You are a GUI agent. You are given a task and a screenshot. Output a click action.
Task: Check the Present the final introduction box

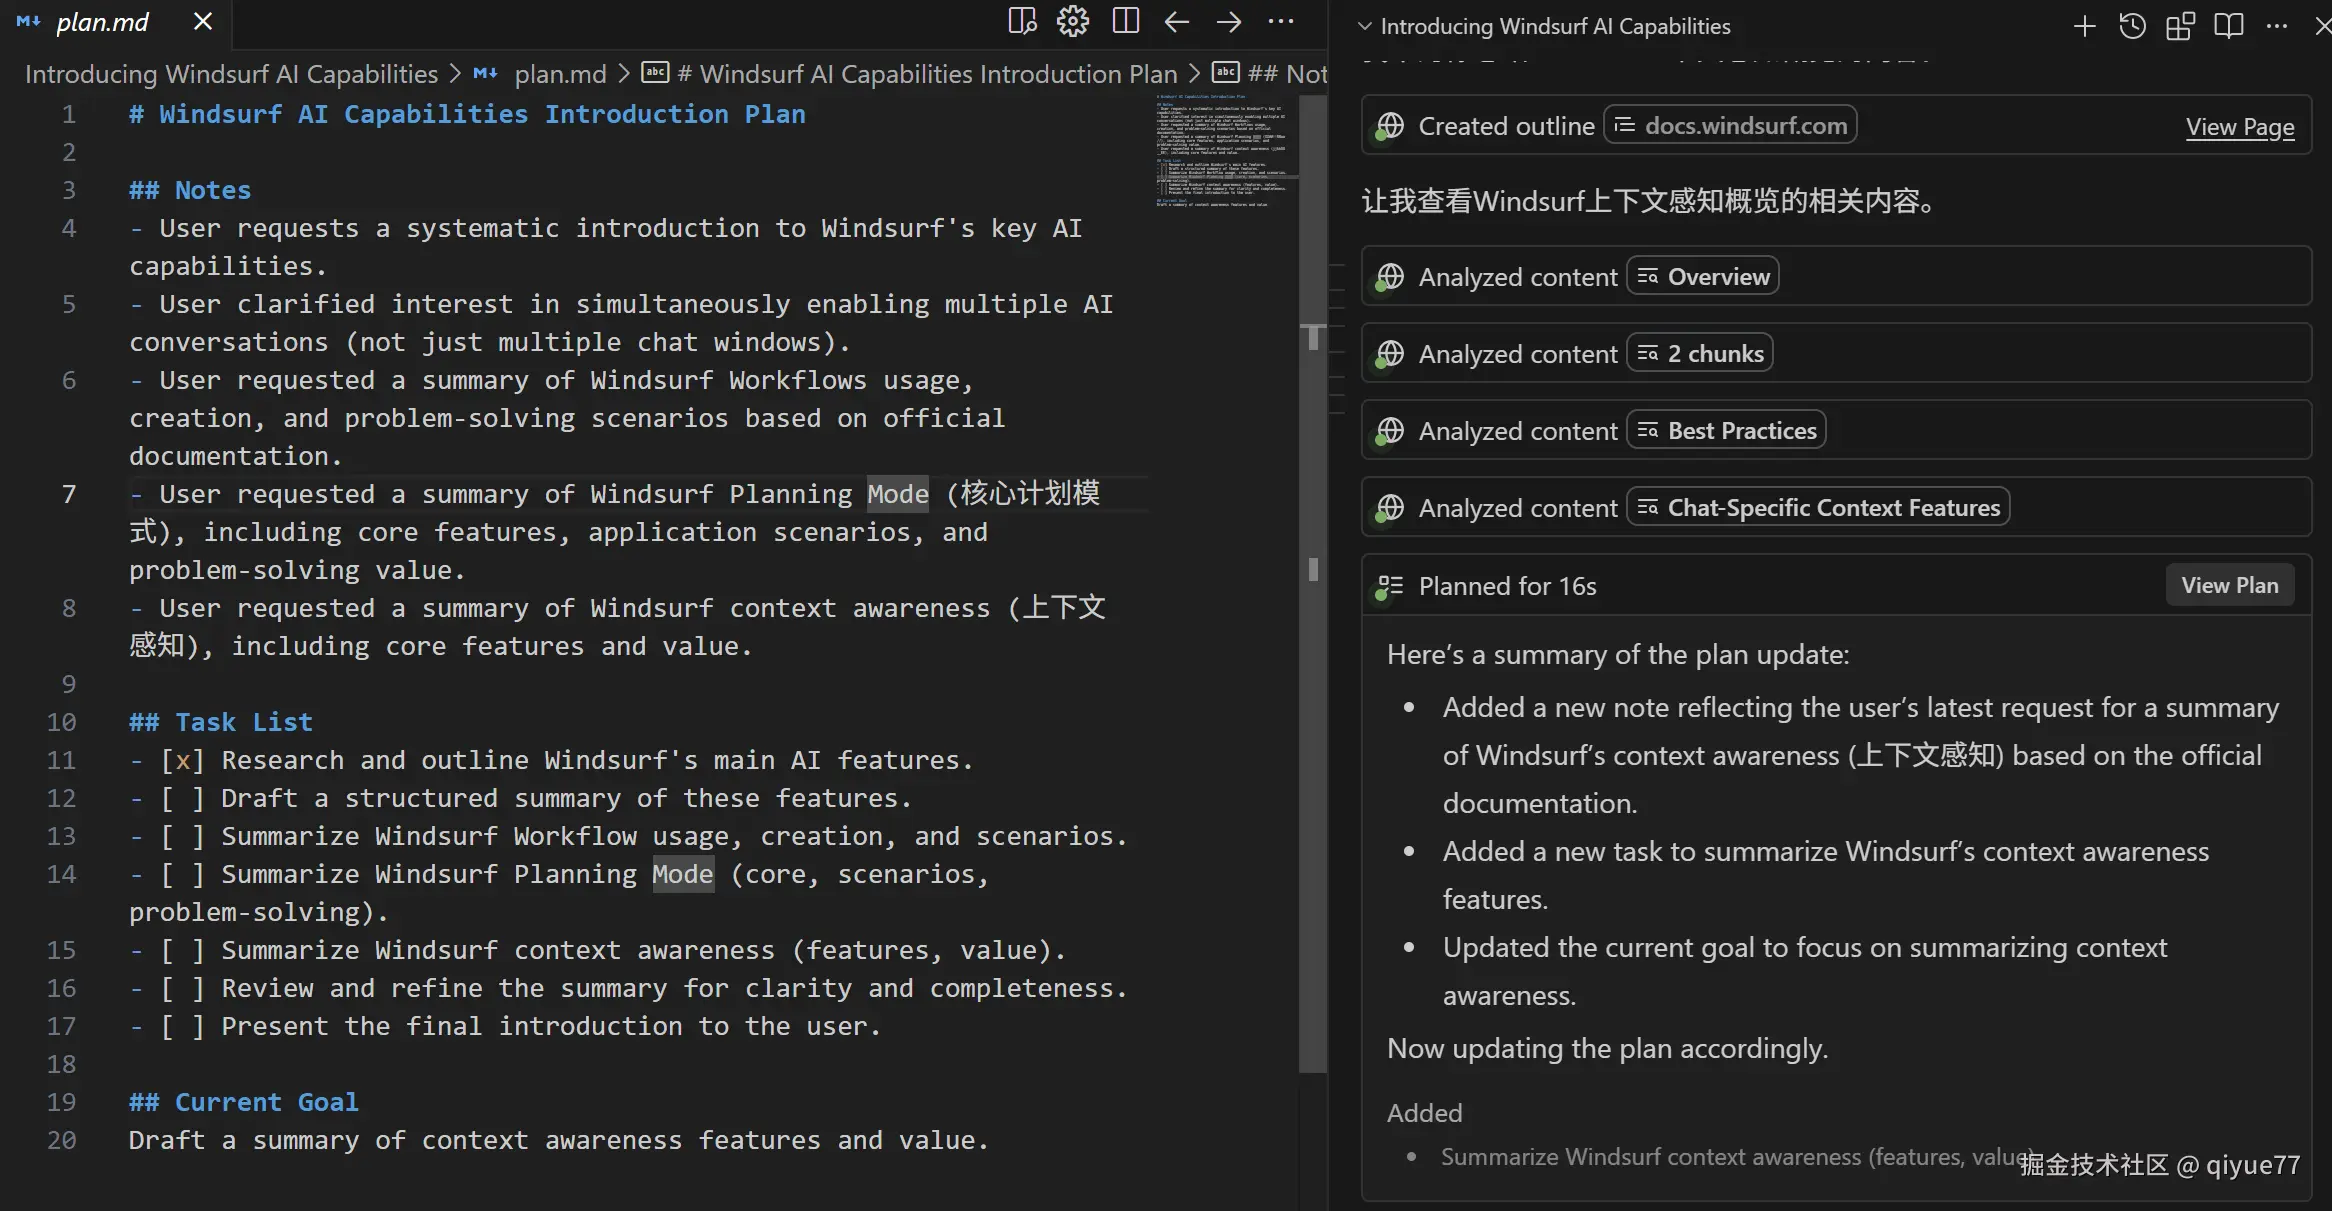click(x=183, y=1027)
